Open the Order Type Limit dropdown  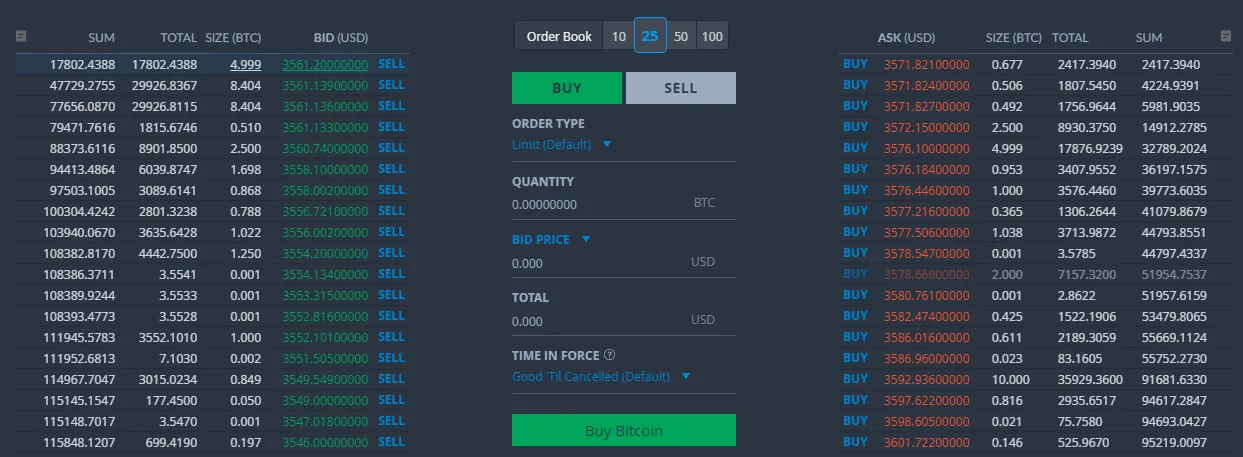(562, 144)
